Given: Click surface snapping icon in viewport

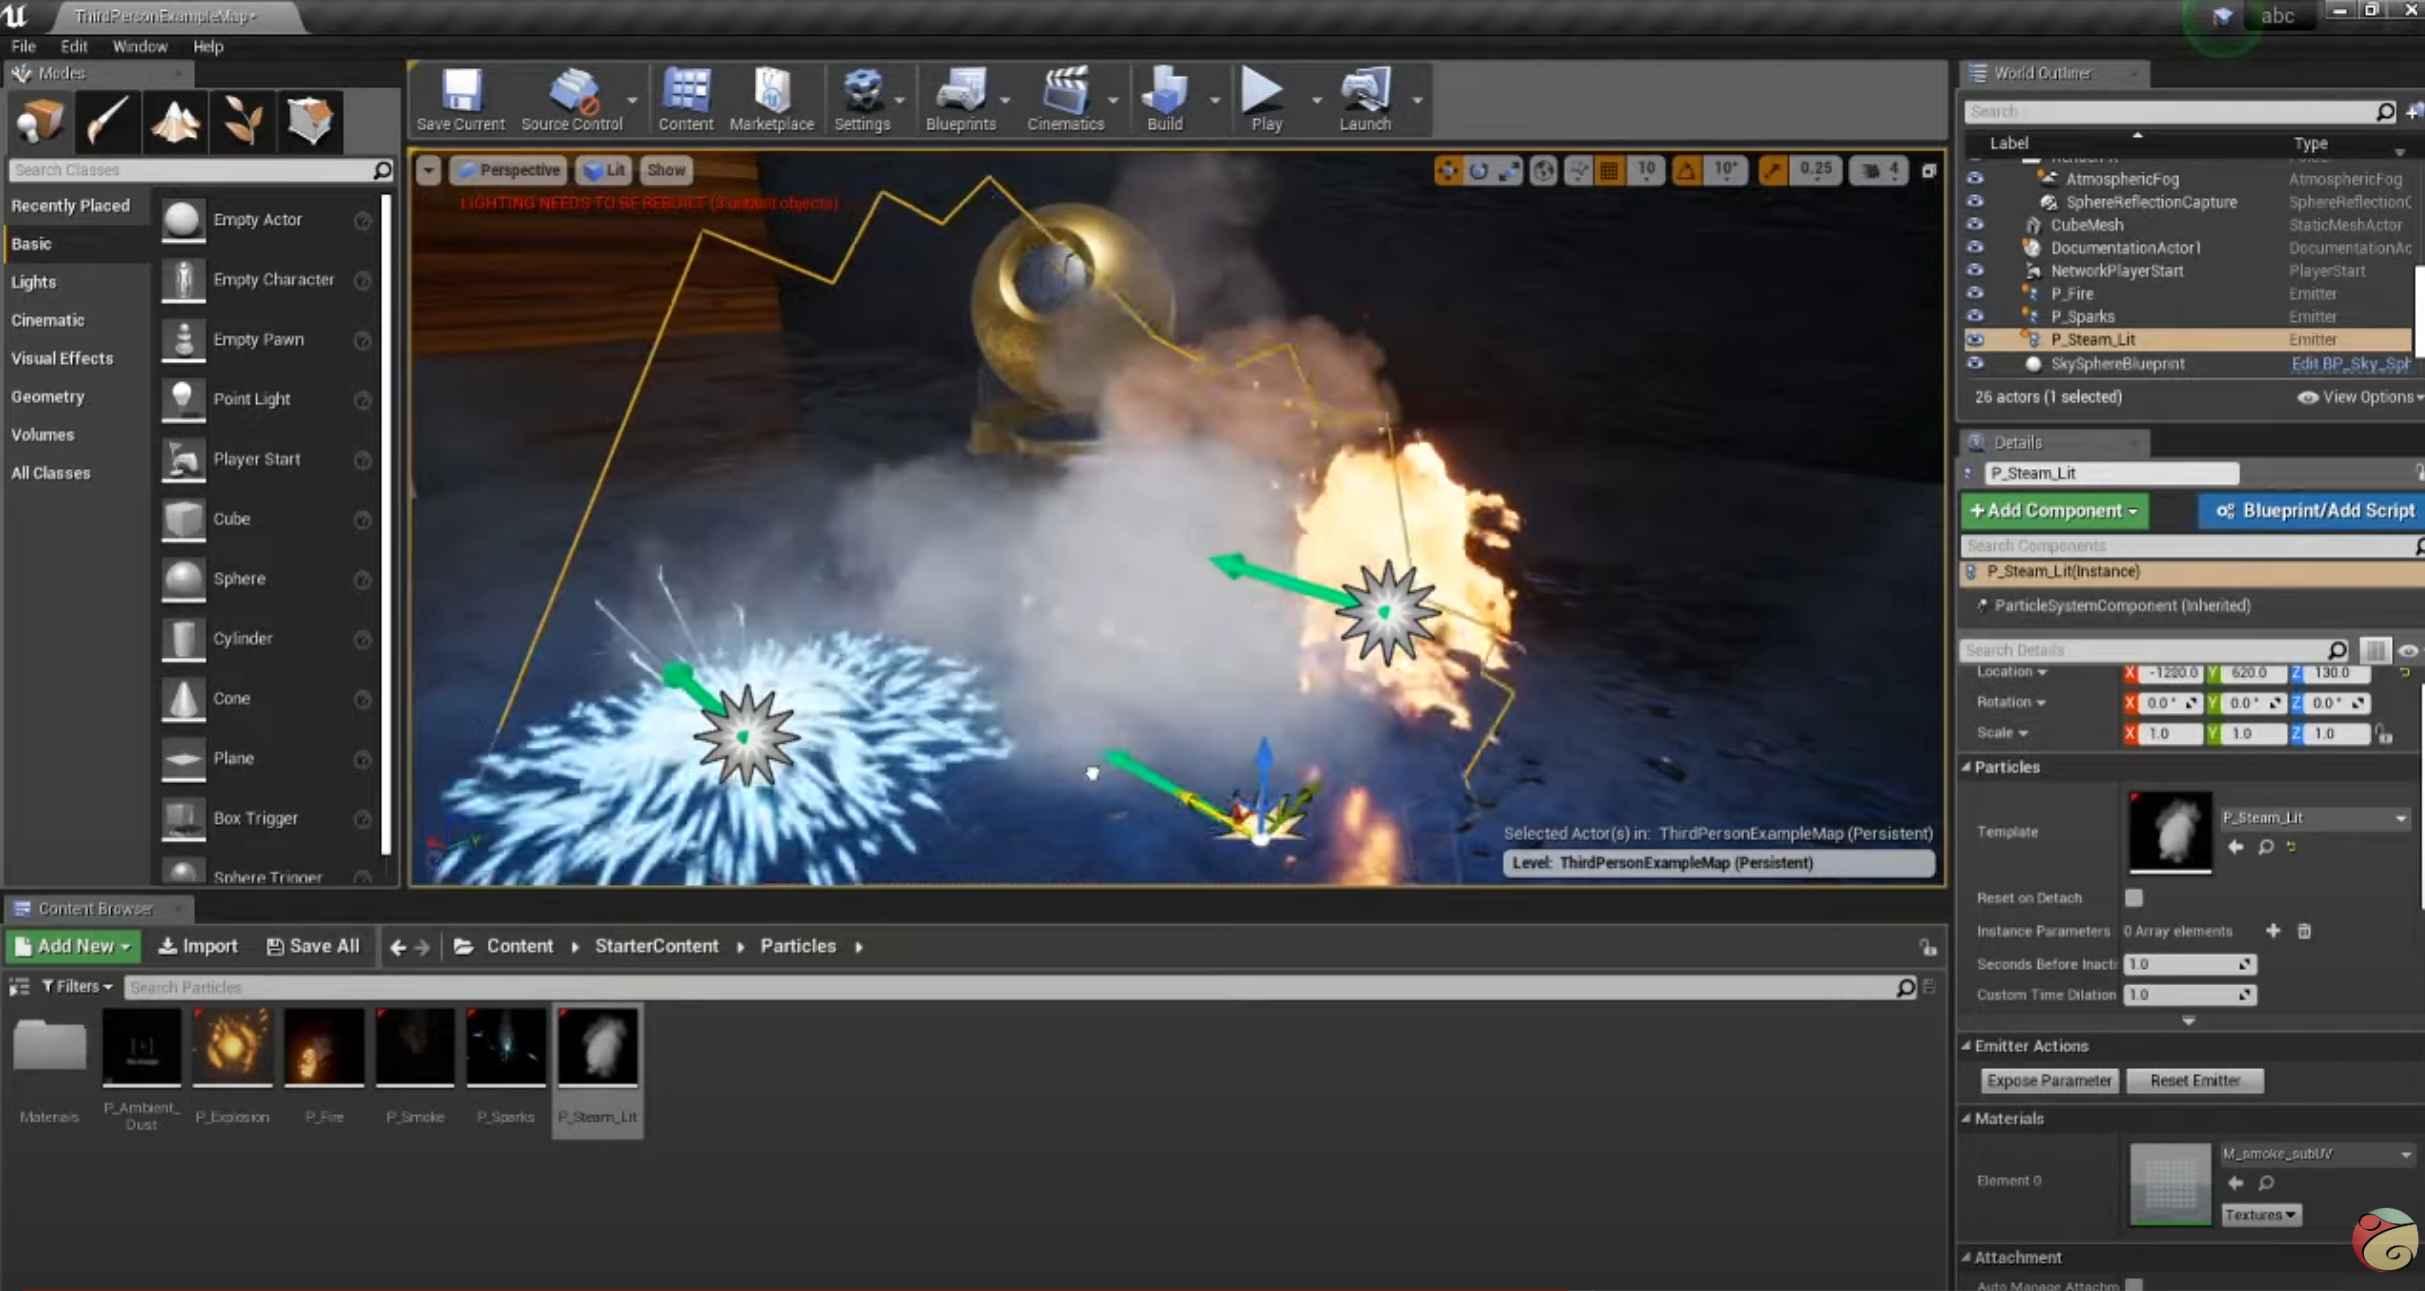Looking at the screenshot, I should tap(1579, 171).
